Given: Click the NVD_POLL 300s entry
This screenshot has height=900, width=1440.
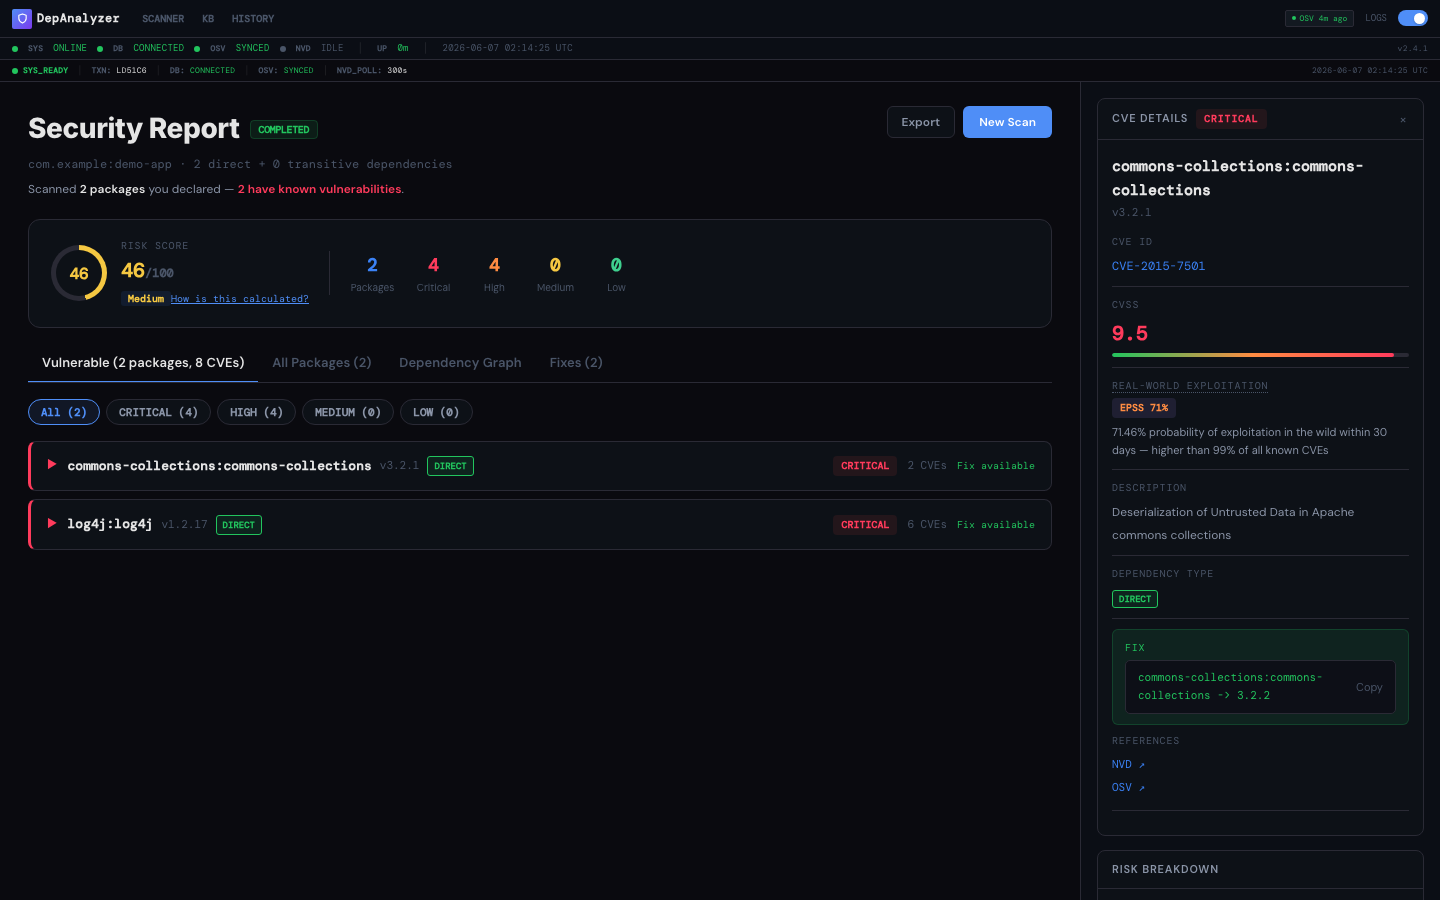Looking at the screenshot, I should tap(372, 71).
